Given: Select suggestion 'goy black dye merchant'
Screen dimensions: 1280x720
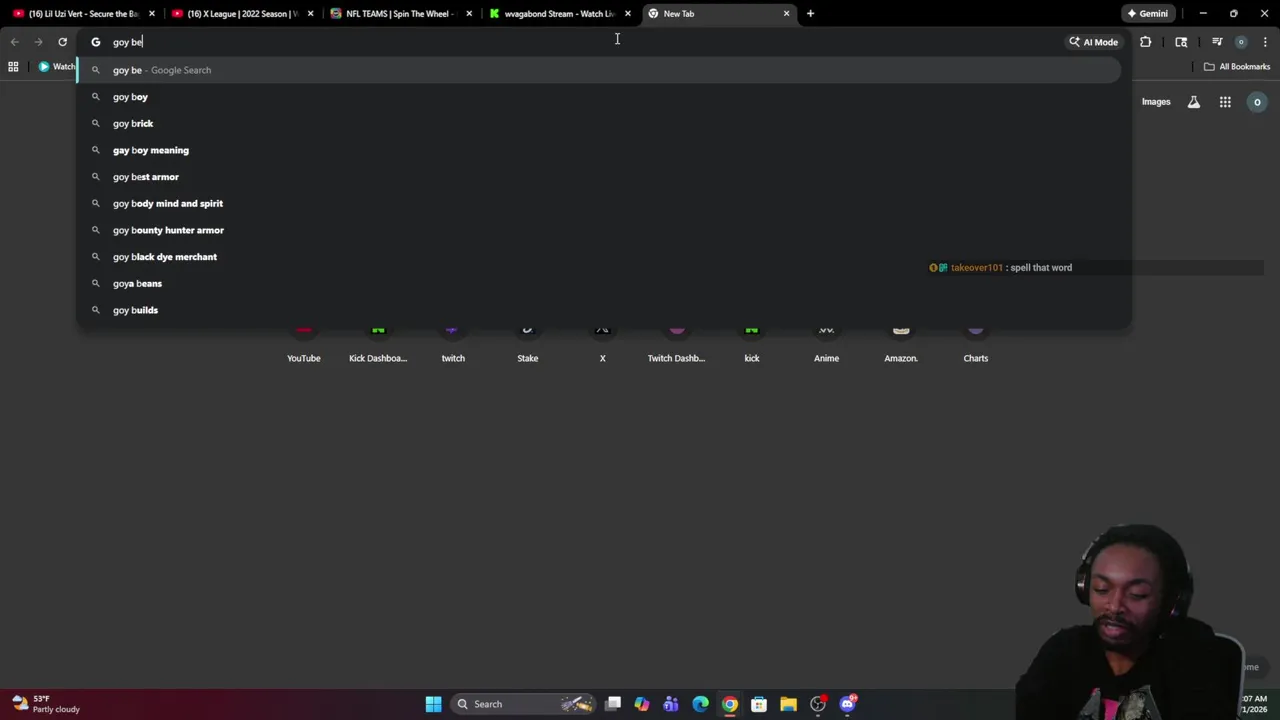Looking at the screenshot, I should pos(598,257).
